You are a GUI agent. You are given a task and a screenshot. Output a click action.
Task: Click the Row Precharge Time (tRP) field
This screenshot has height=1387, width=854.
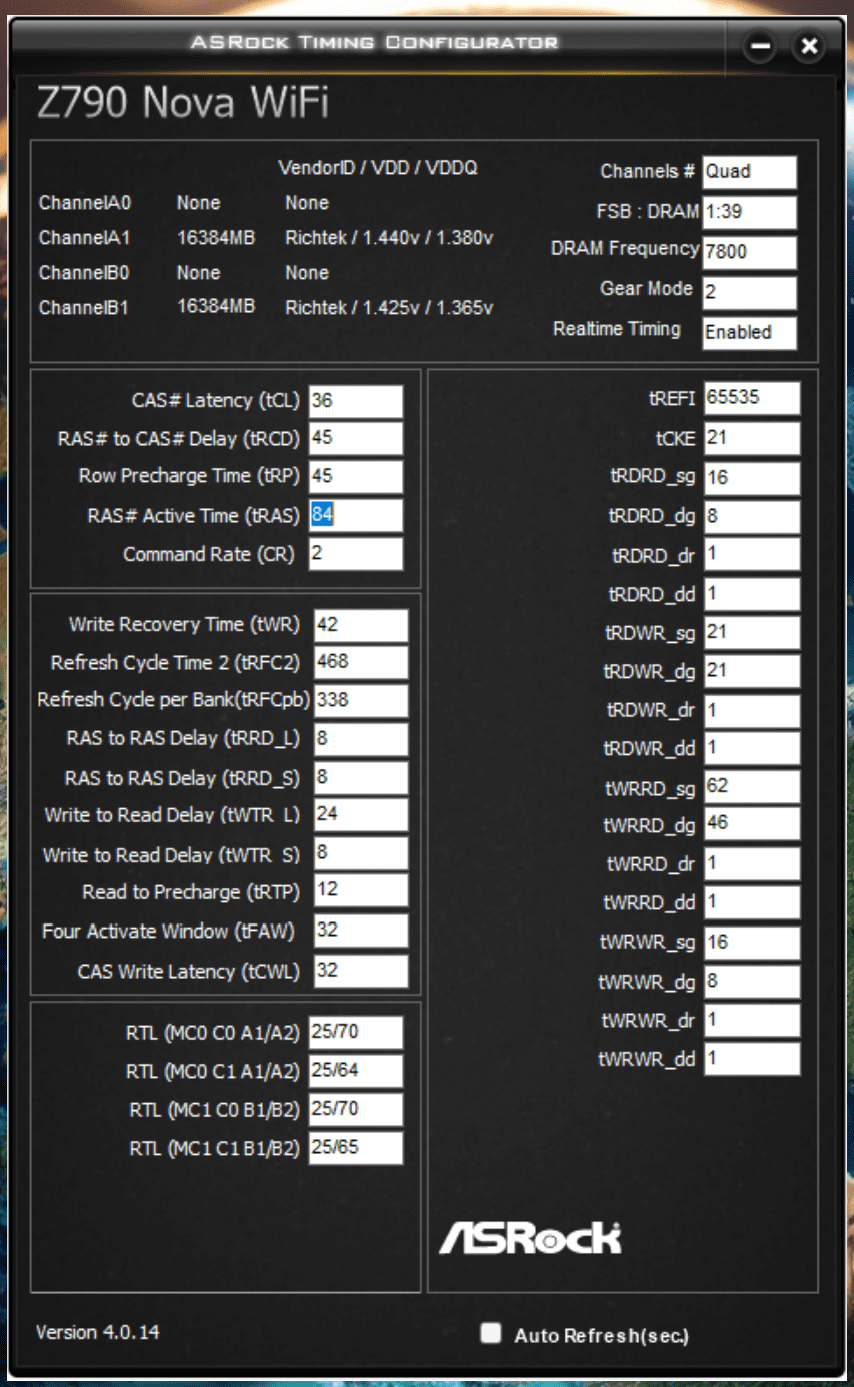point(355,476)
